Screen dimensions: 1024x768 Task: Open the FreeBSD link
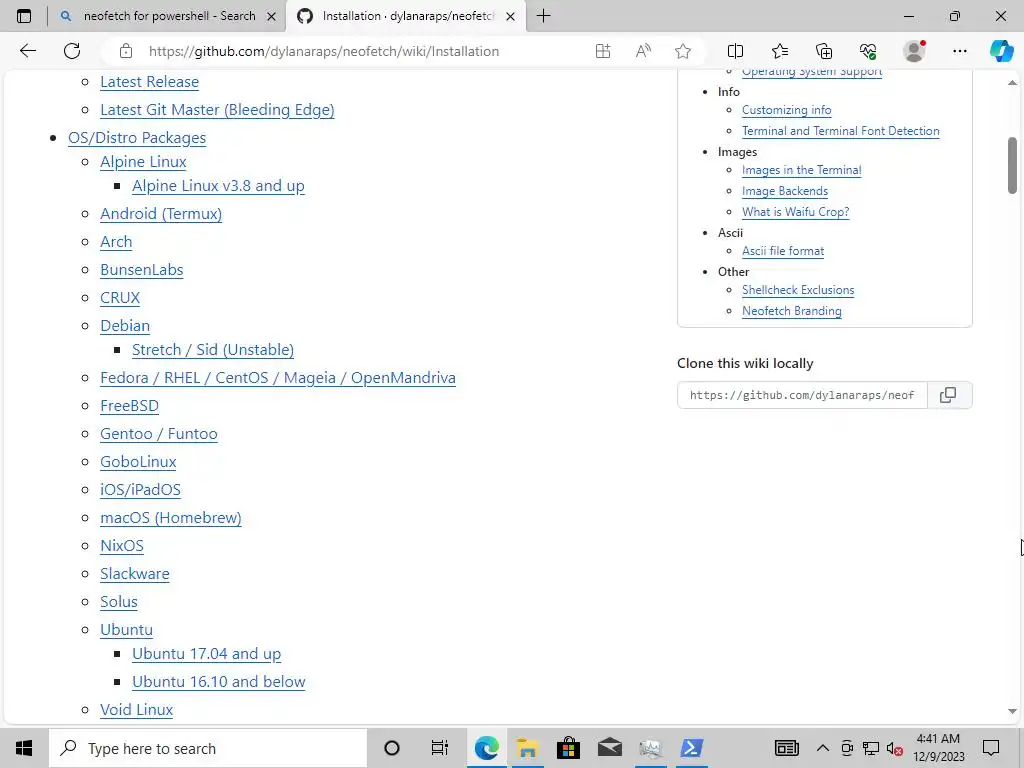pyautogui.click(x=129, y=406)
